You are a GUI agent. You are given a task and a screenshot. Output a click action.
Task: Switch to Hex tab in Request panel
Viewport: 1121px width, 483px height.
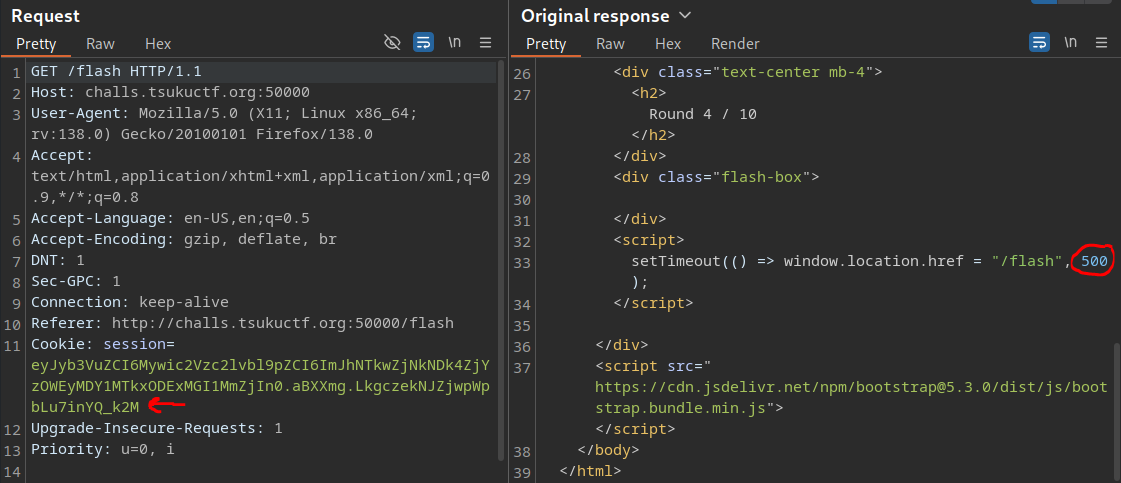(x=158, y=44)
